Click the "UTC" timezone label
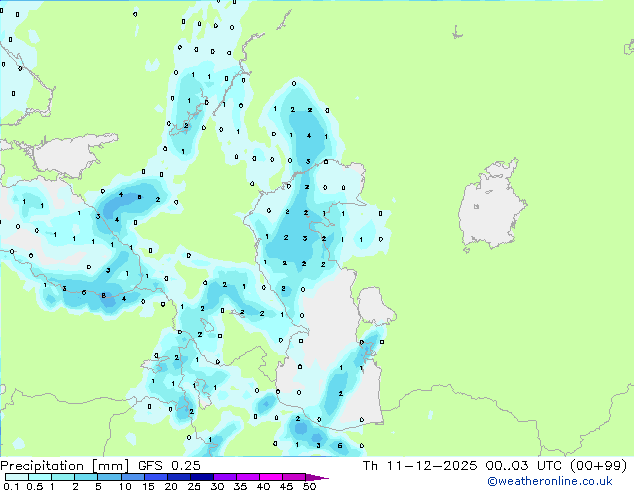 (x=549, y=466)
